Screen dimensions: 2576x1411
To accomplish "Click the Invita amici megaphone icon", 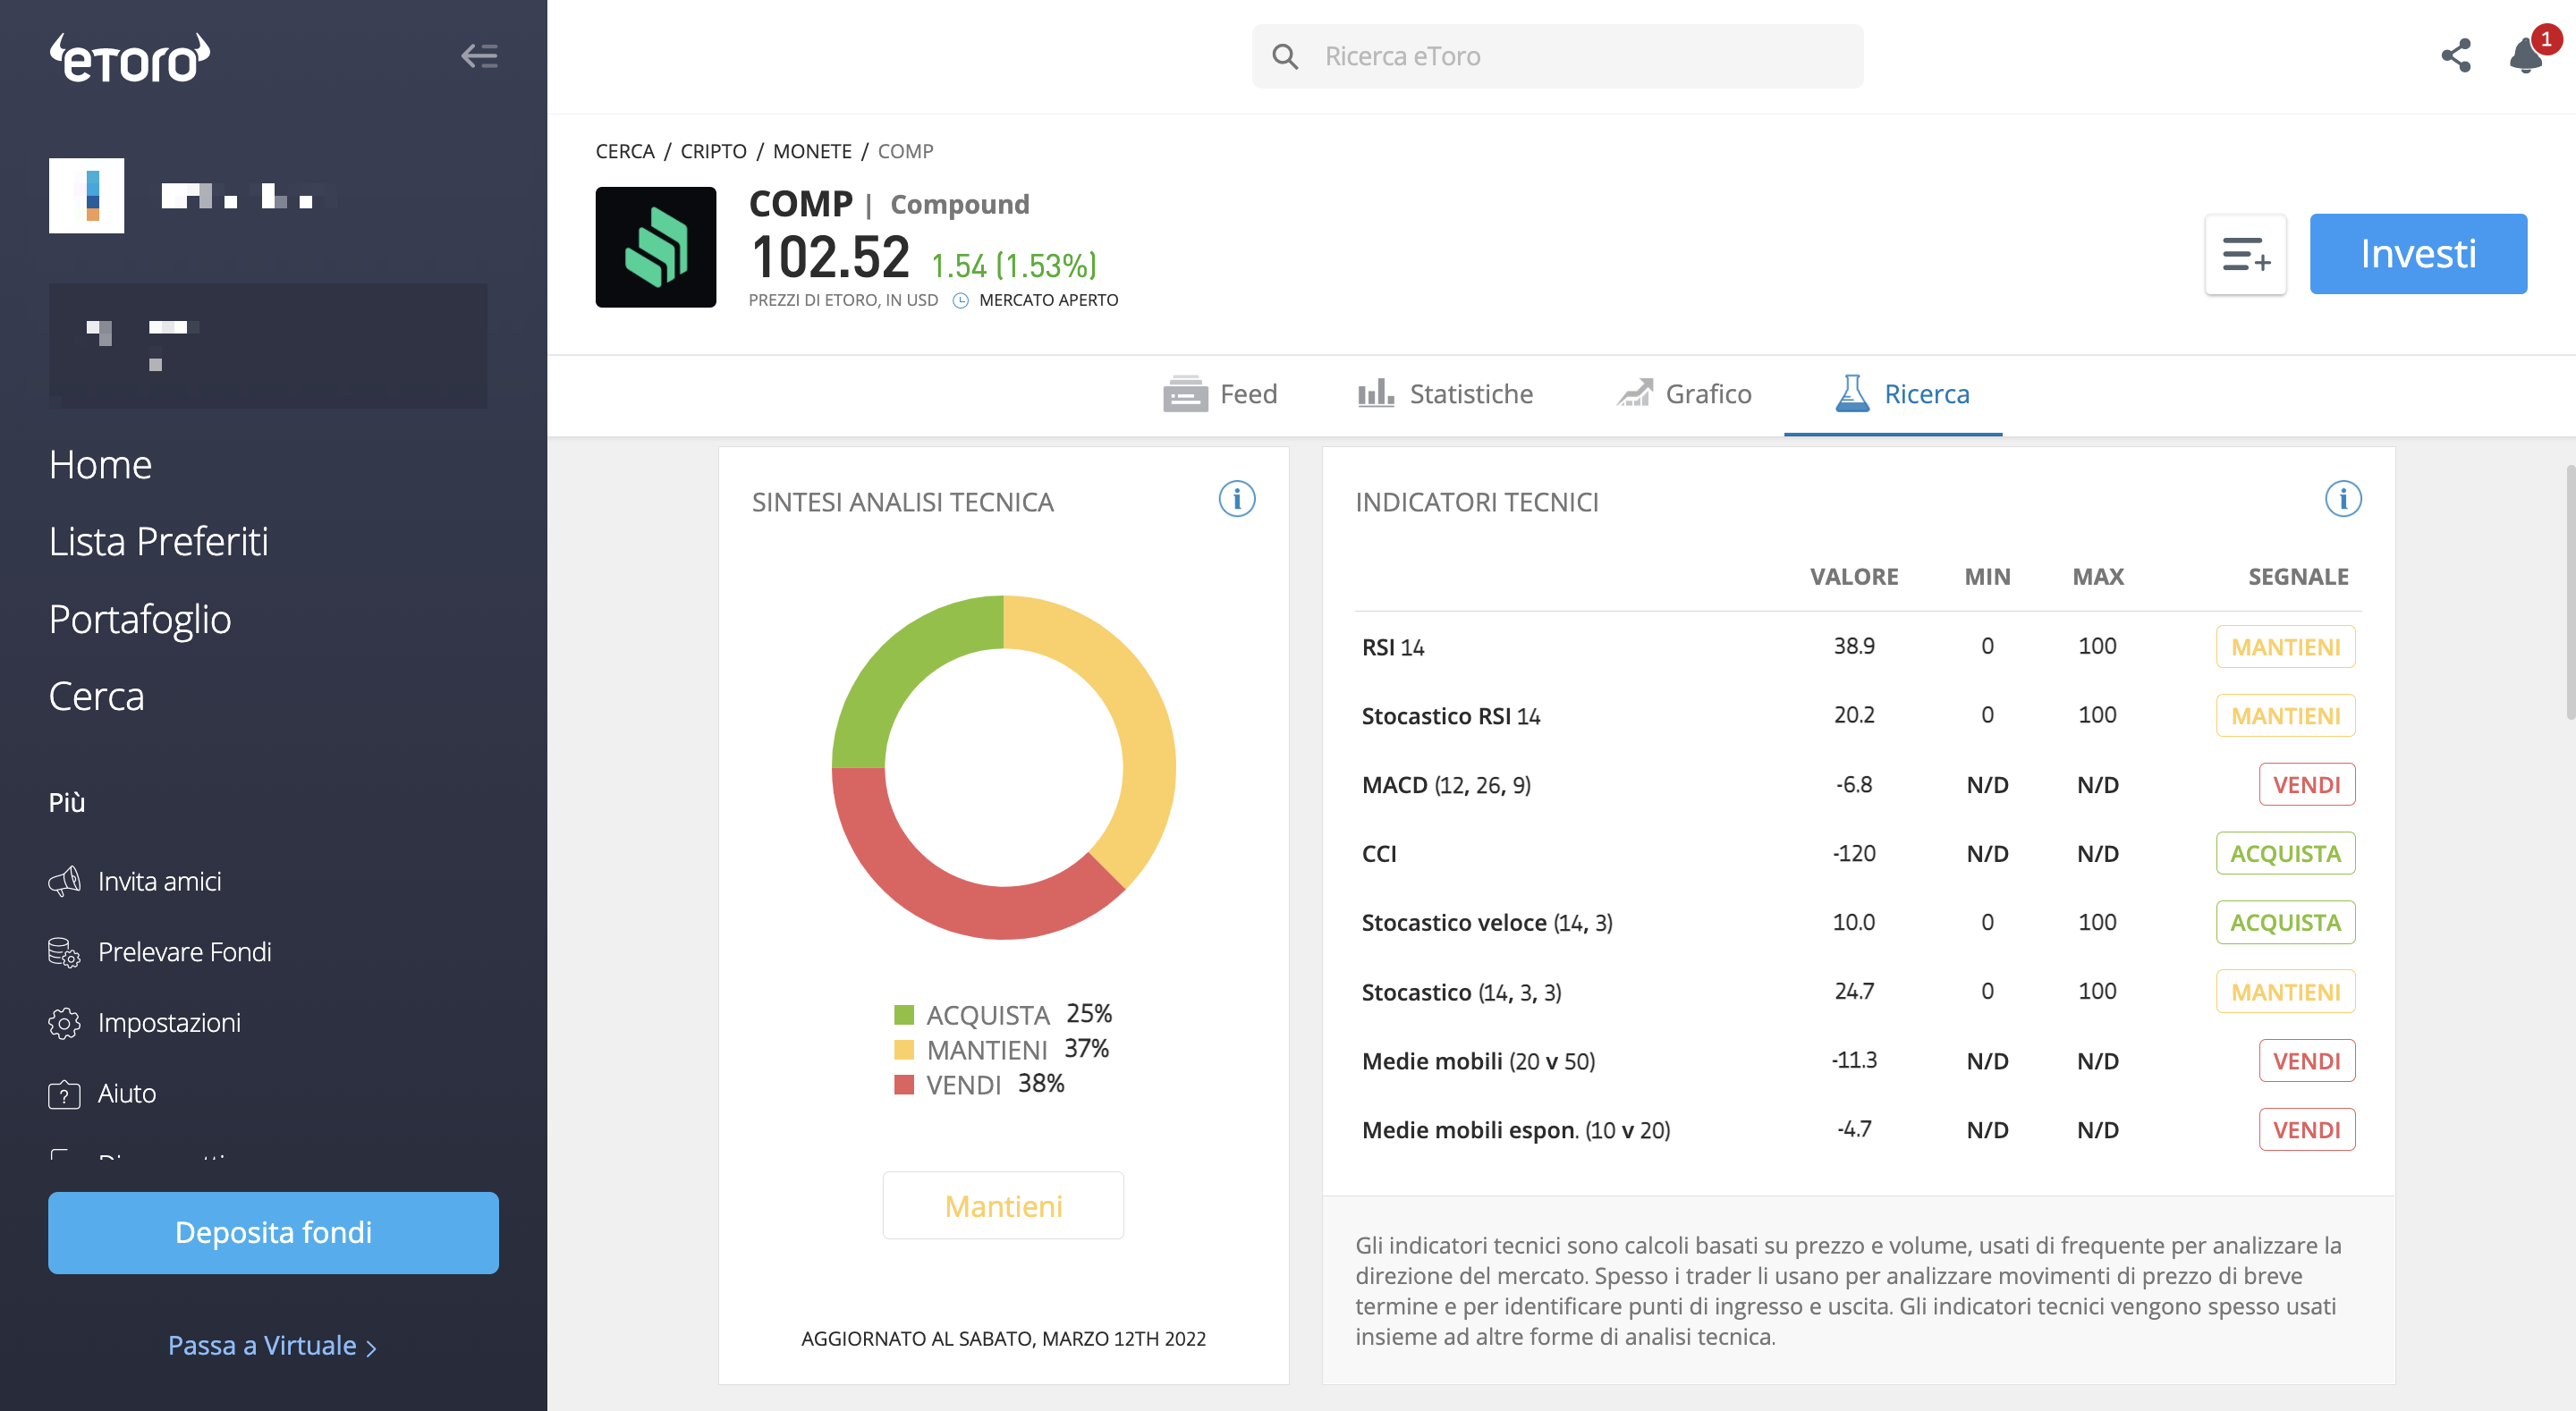I will [x=64, y=881].
